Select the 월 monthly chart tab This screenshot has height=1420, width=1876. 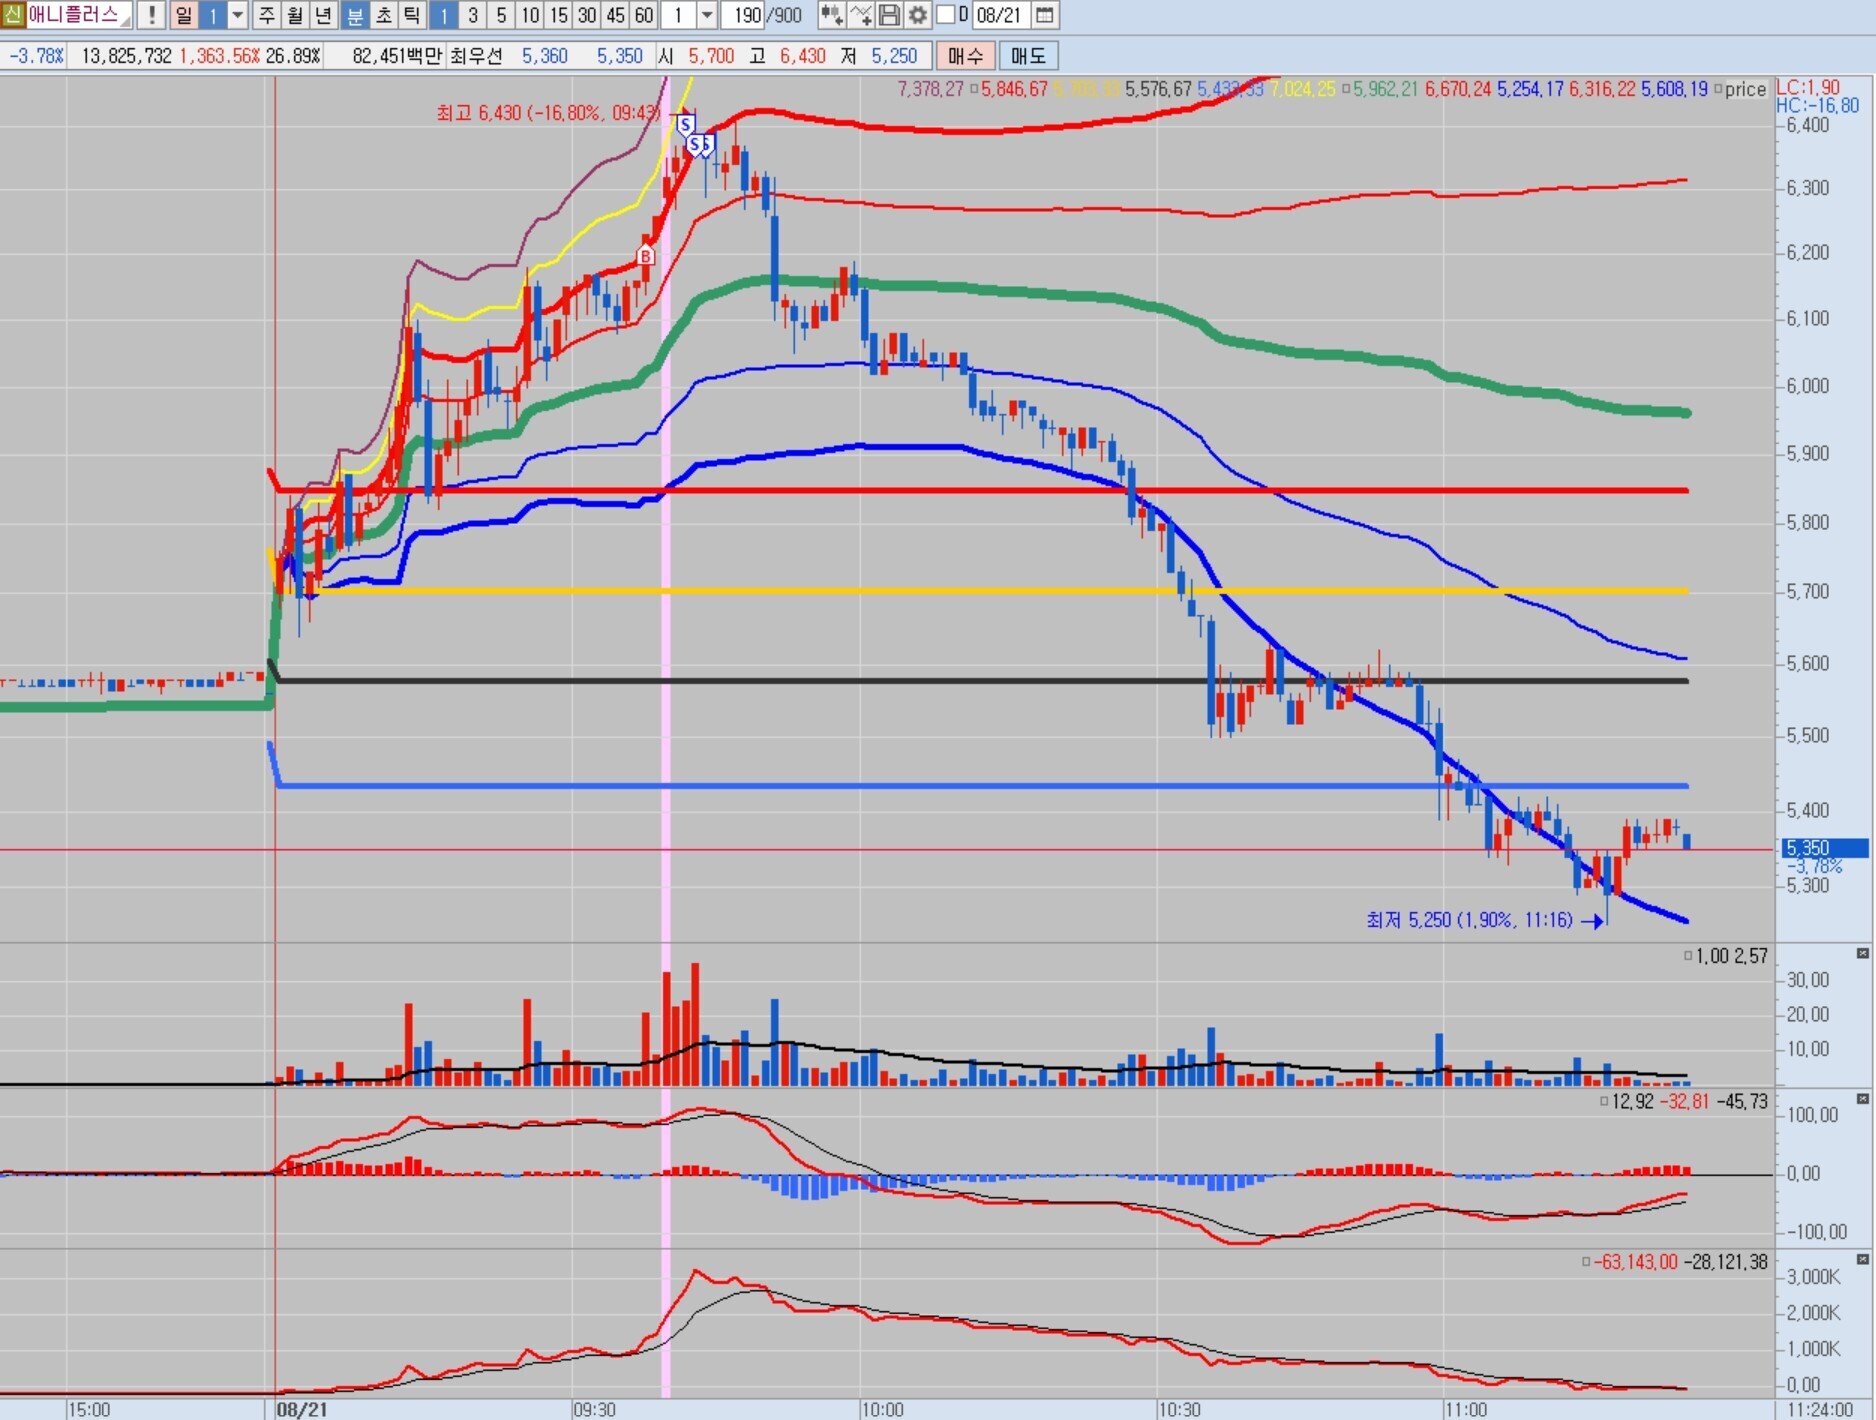click(x=295, y=15)
